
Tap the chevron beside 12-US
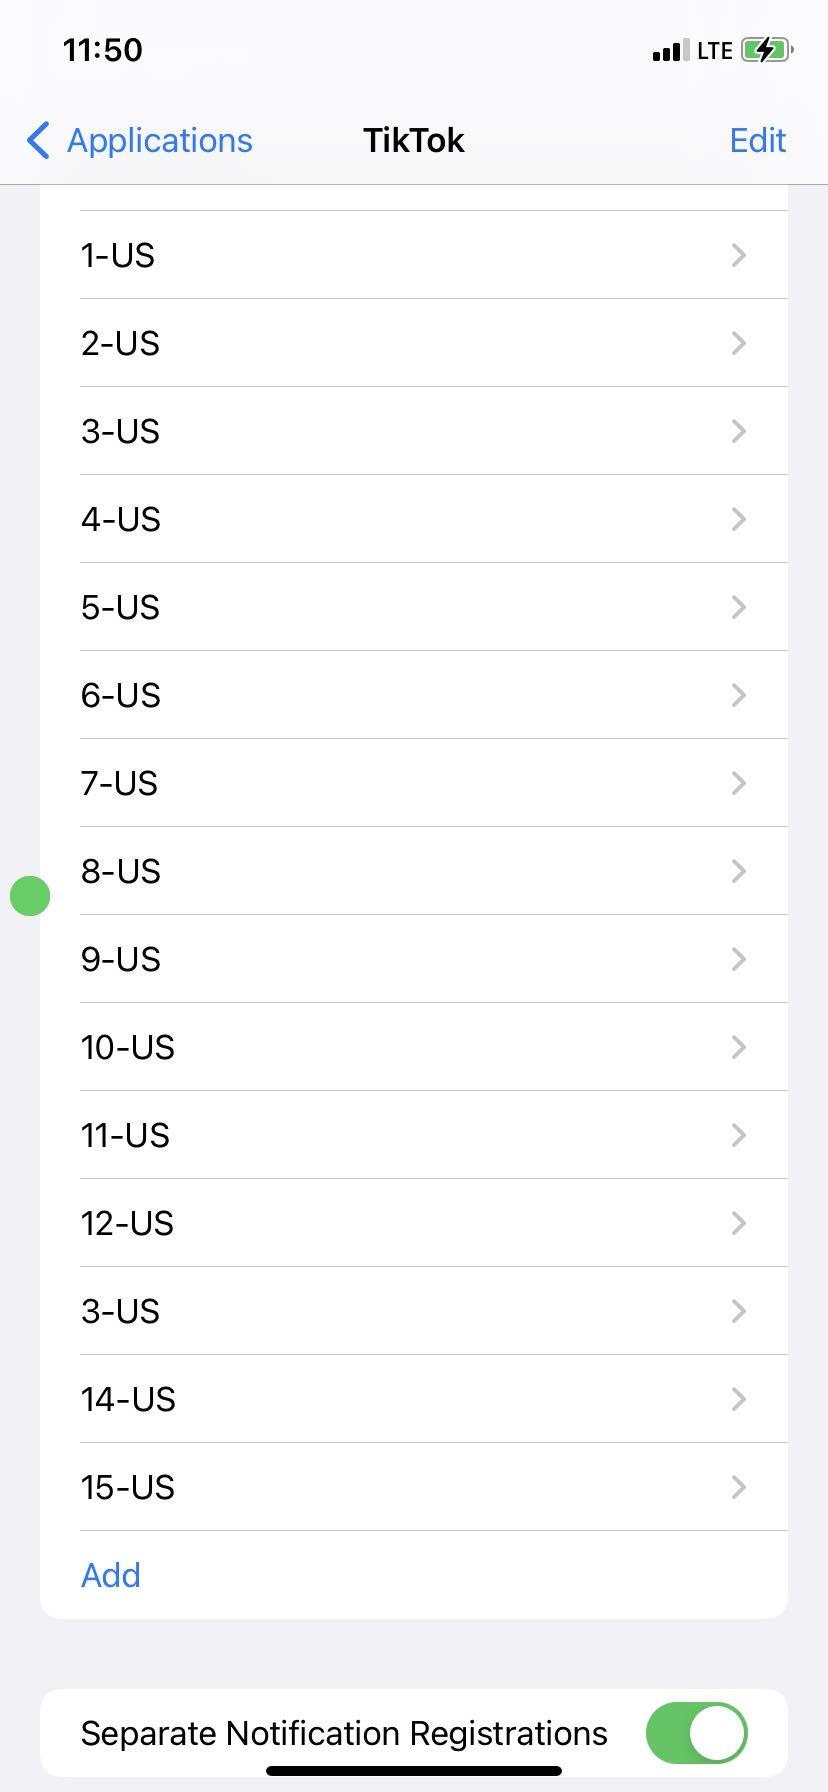point(738,1223)
